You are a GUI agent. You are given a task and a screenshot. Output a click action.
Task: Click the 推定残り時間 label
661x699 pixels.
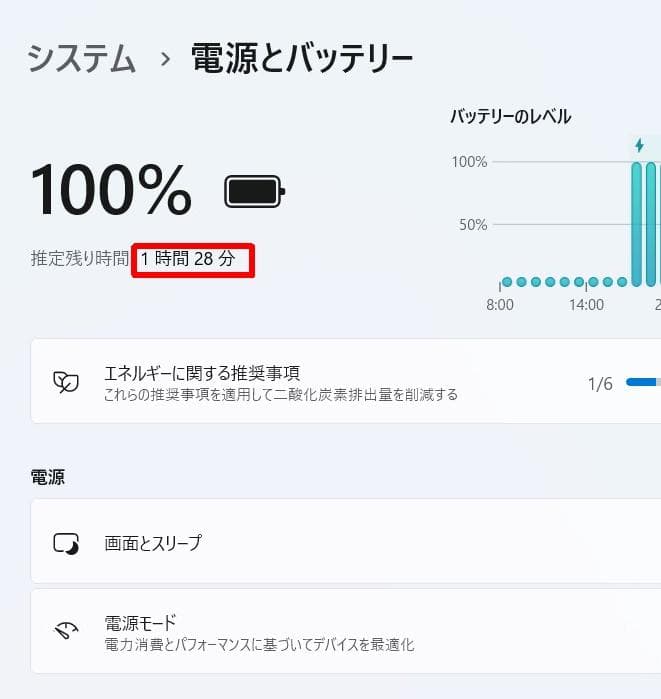click(x=79, y=259)
